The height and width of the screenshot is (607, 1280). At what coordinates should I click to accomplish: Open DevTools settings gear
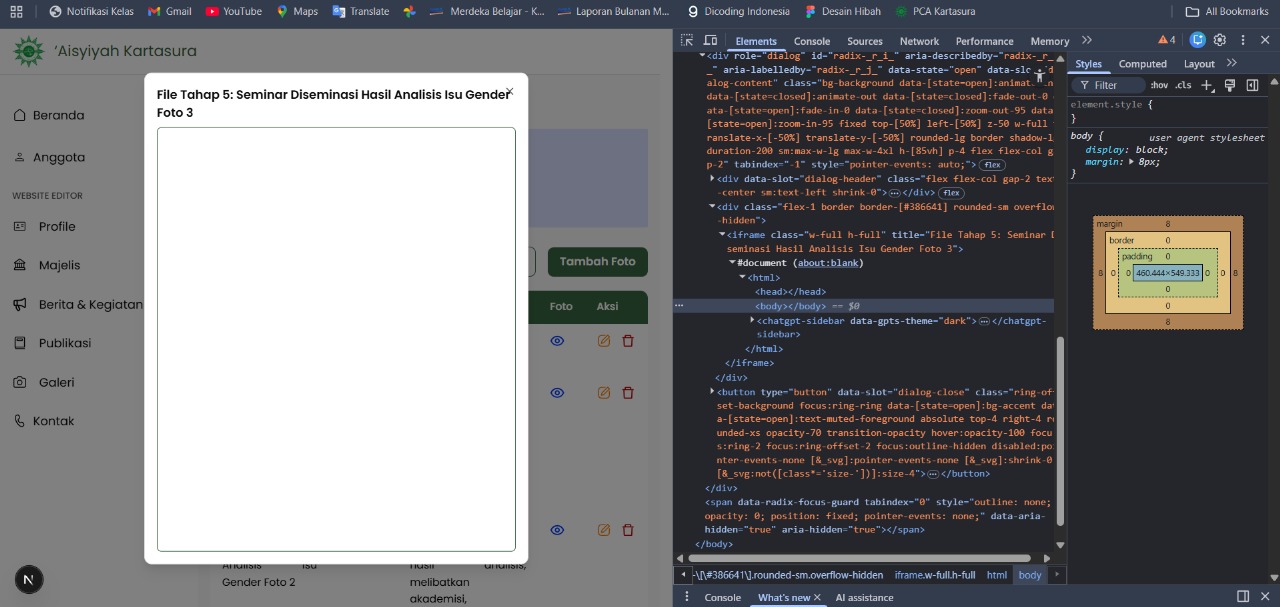pos(1220,40)
